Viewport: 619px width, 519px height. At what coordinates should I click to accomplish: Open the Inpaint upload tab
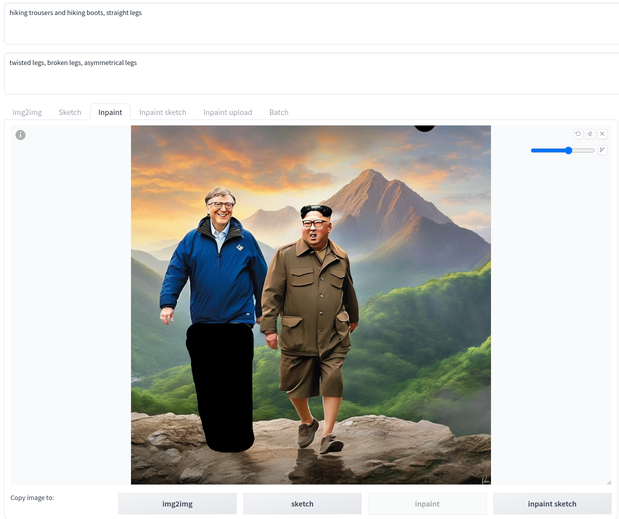228,112
